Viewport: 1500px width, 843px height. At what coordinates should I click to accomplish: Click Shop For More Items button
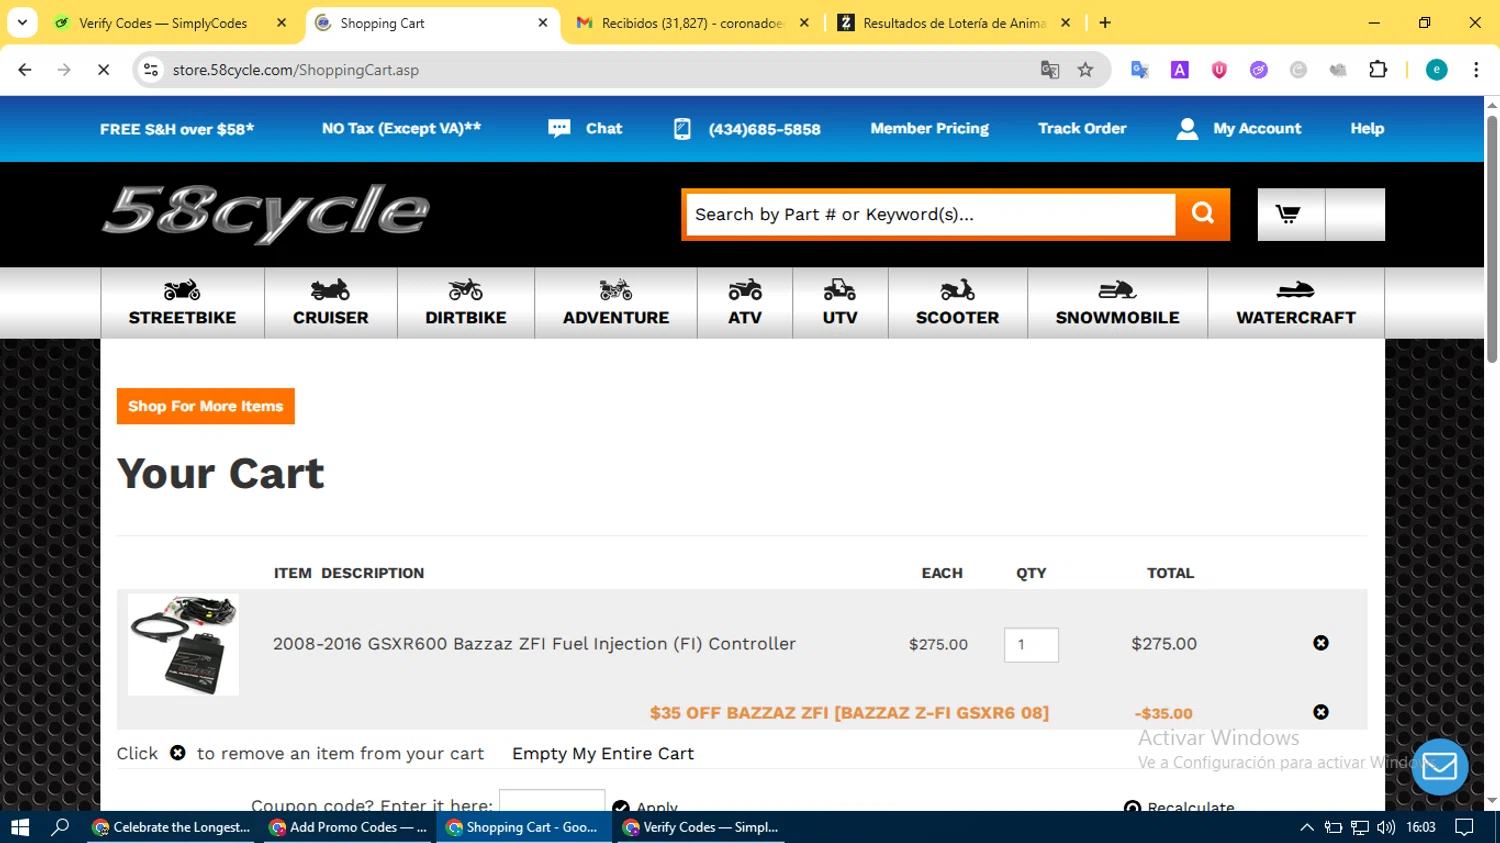(206, 406)
